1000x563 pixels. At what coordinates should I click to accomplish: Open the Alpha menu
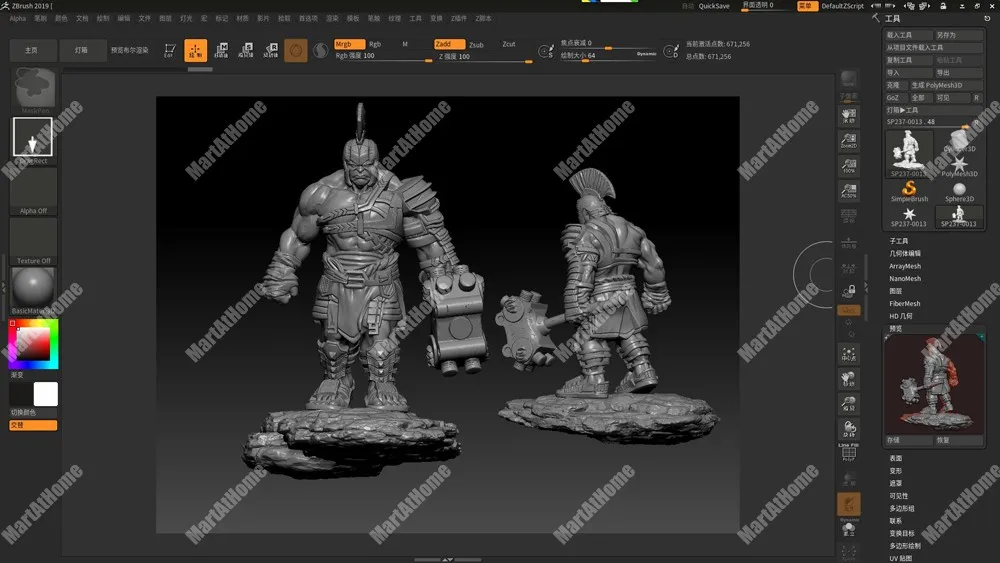[x=18, y=18]
